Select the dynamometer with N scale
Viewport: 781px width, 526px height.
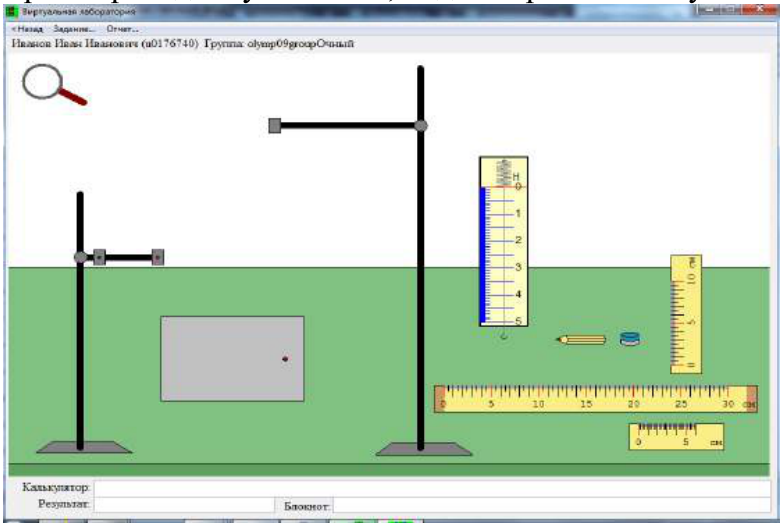click(x=504, y=242)
